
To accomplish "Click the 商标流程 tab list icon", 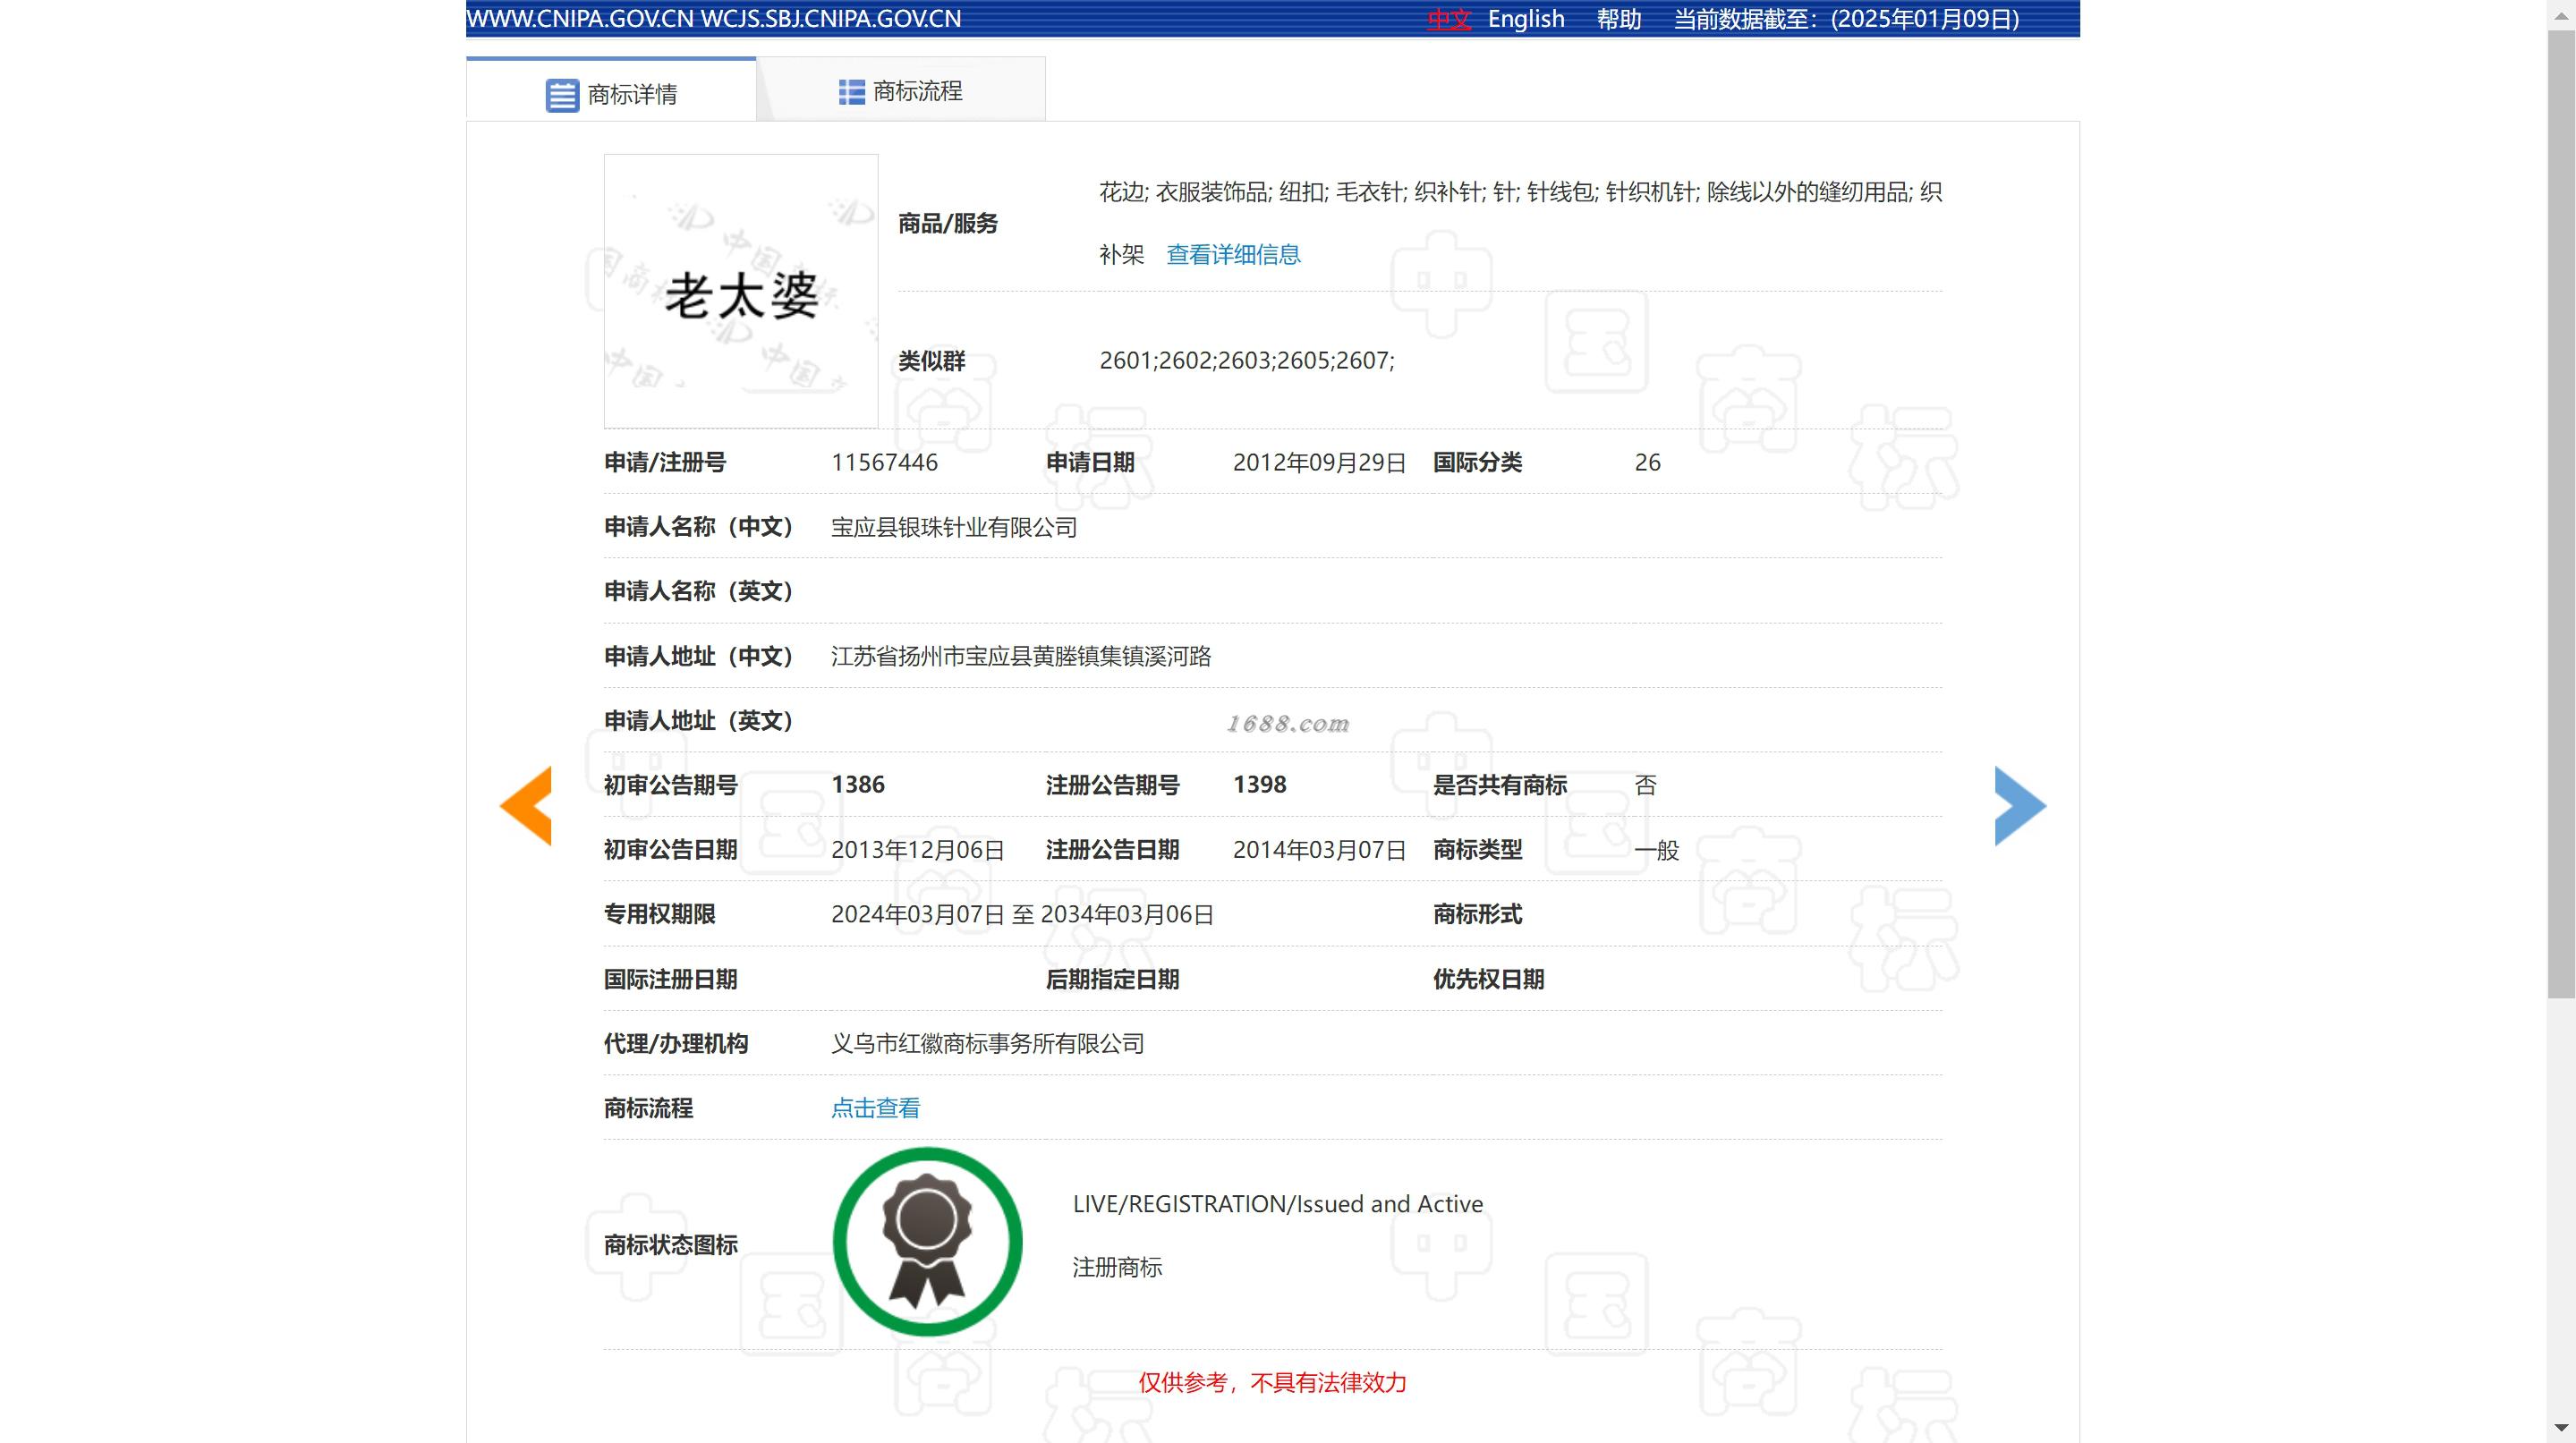I will 851,92.
